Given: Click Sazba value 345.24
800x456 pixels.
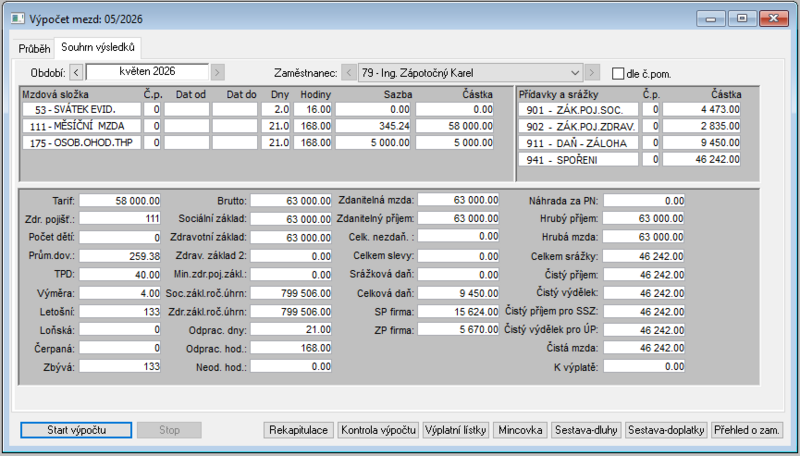Looking at the screenshot, I should click(x=373, y=126).
